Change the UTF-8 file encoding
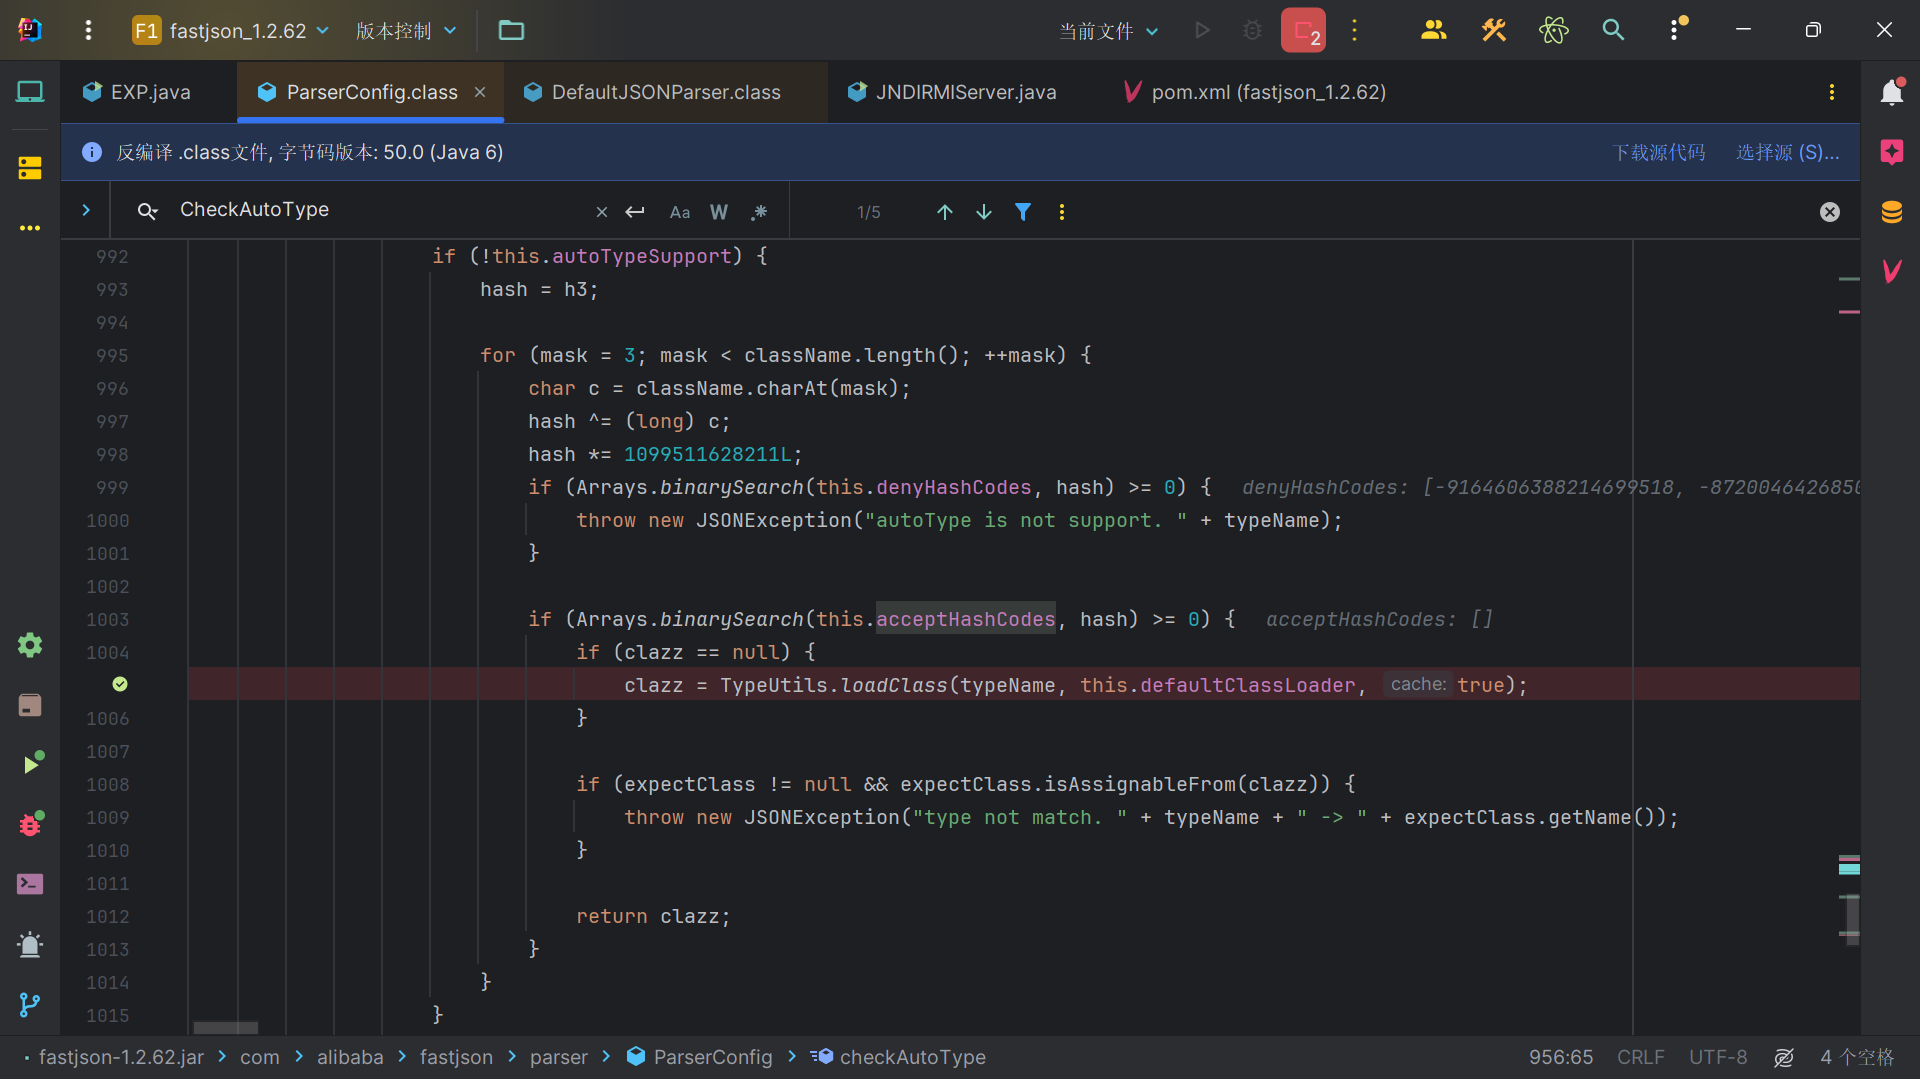The height and width of the screenshot is (1079, 1920). coord(1718,1057)
